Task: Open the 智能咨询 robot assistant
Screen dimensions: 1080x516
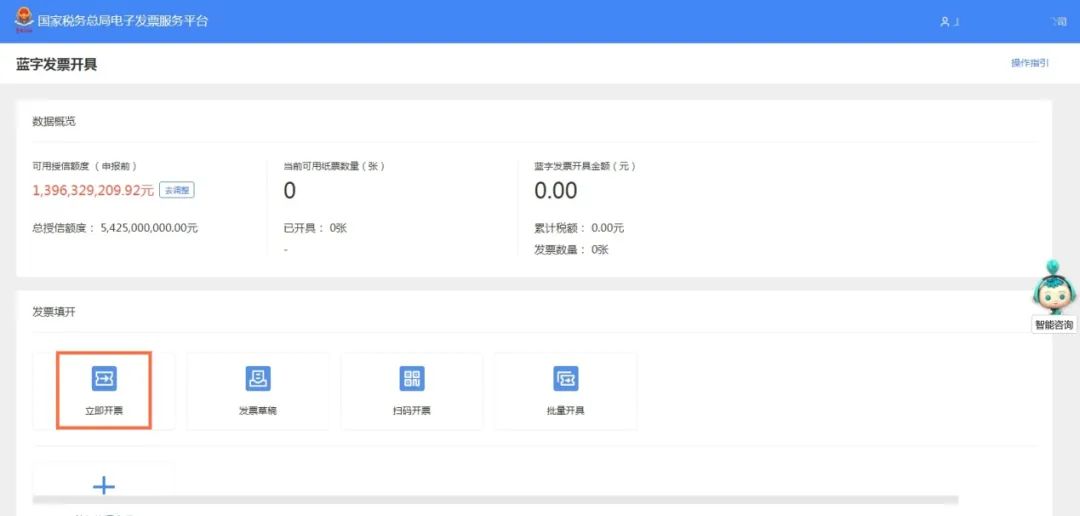Action: point(1053,287)
